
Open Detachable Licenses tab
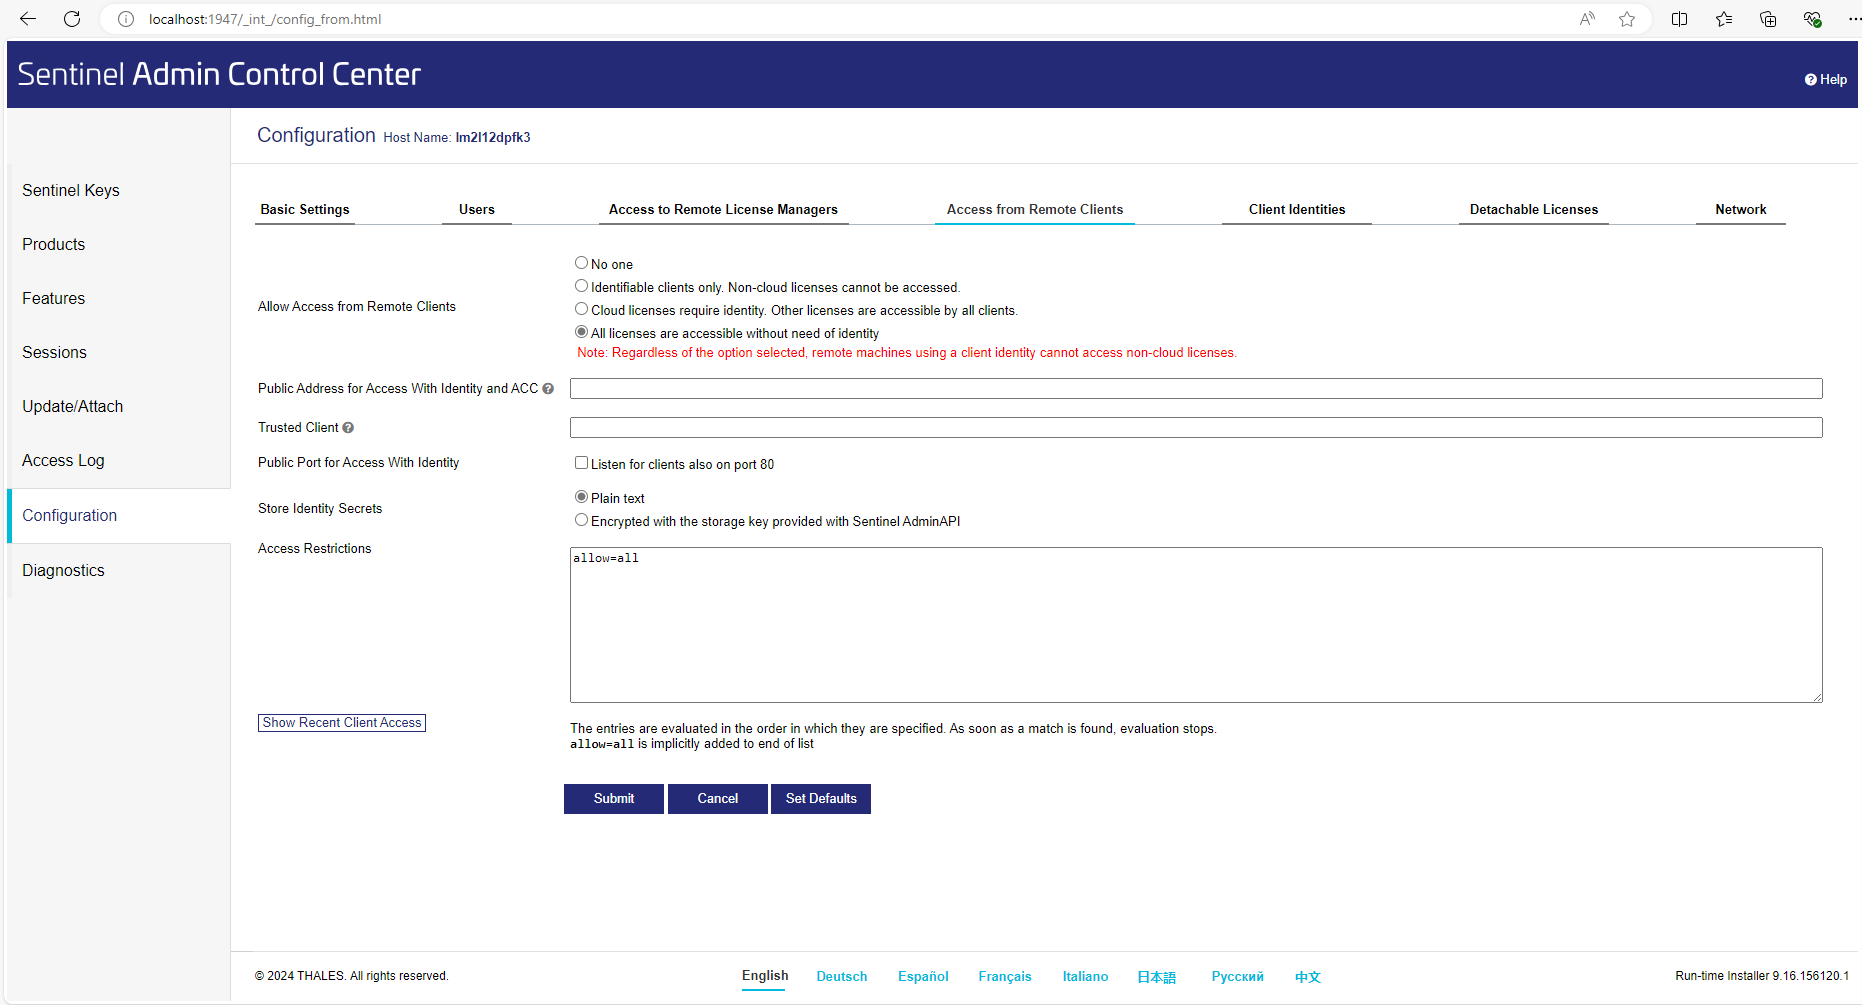tap(1534, 210)
